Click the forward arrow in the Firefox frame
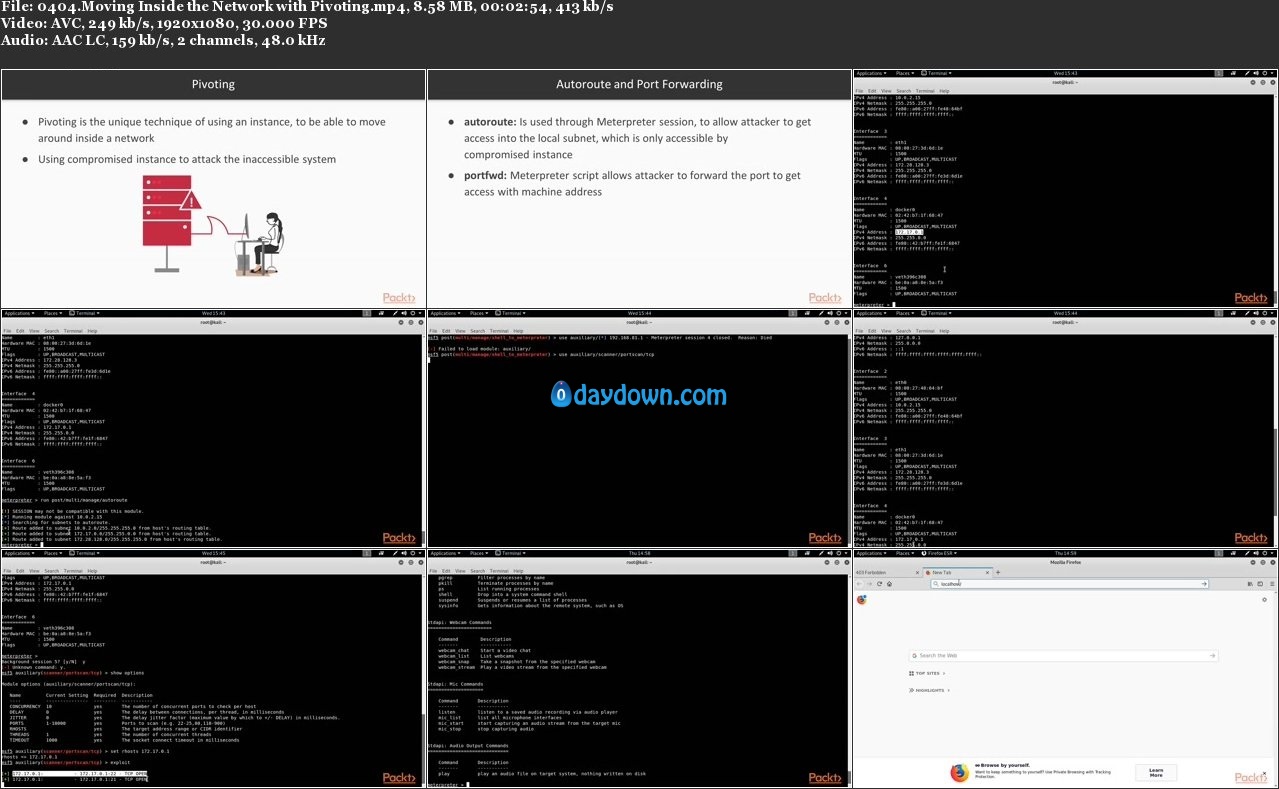The height and width of the screenshot is (789, 1279). click(869, 584)
